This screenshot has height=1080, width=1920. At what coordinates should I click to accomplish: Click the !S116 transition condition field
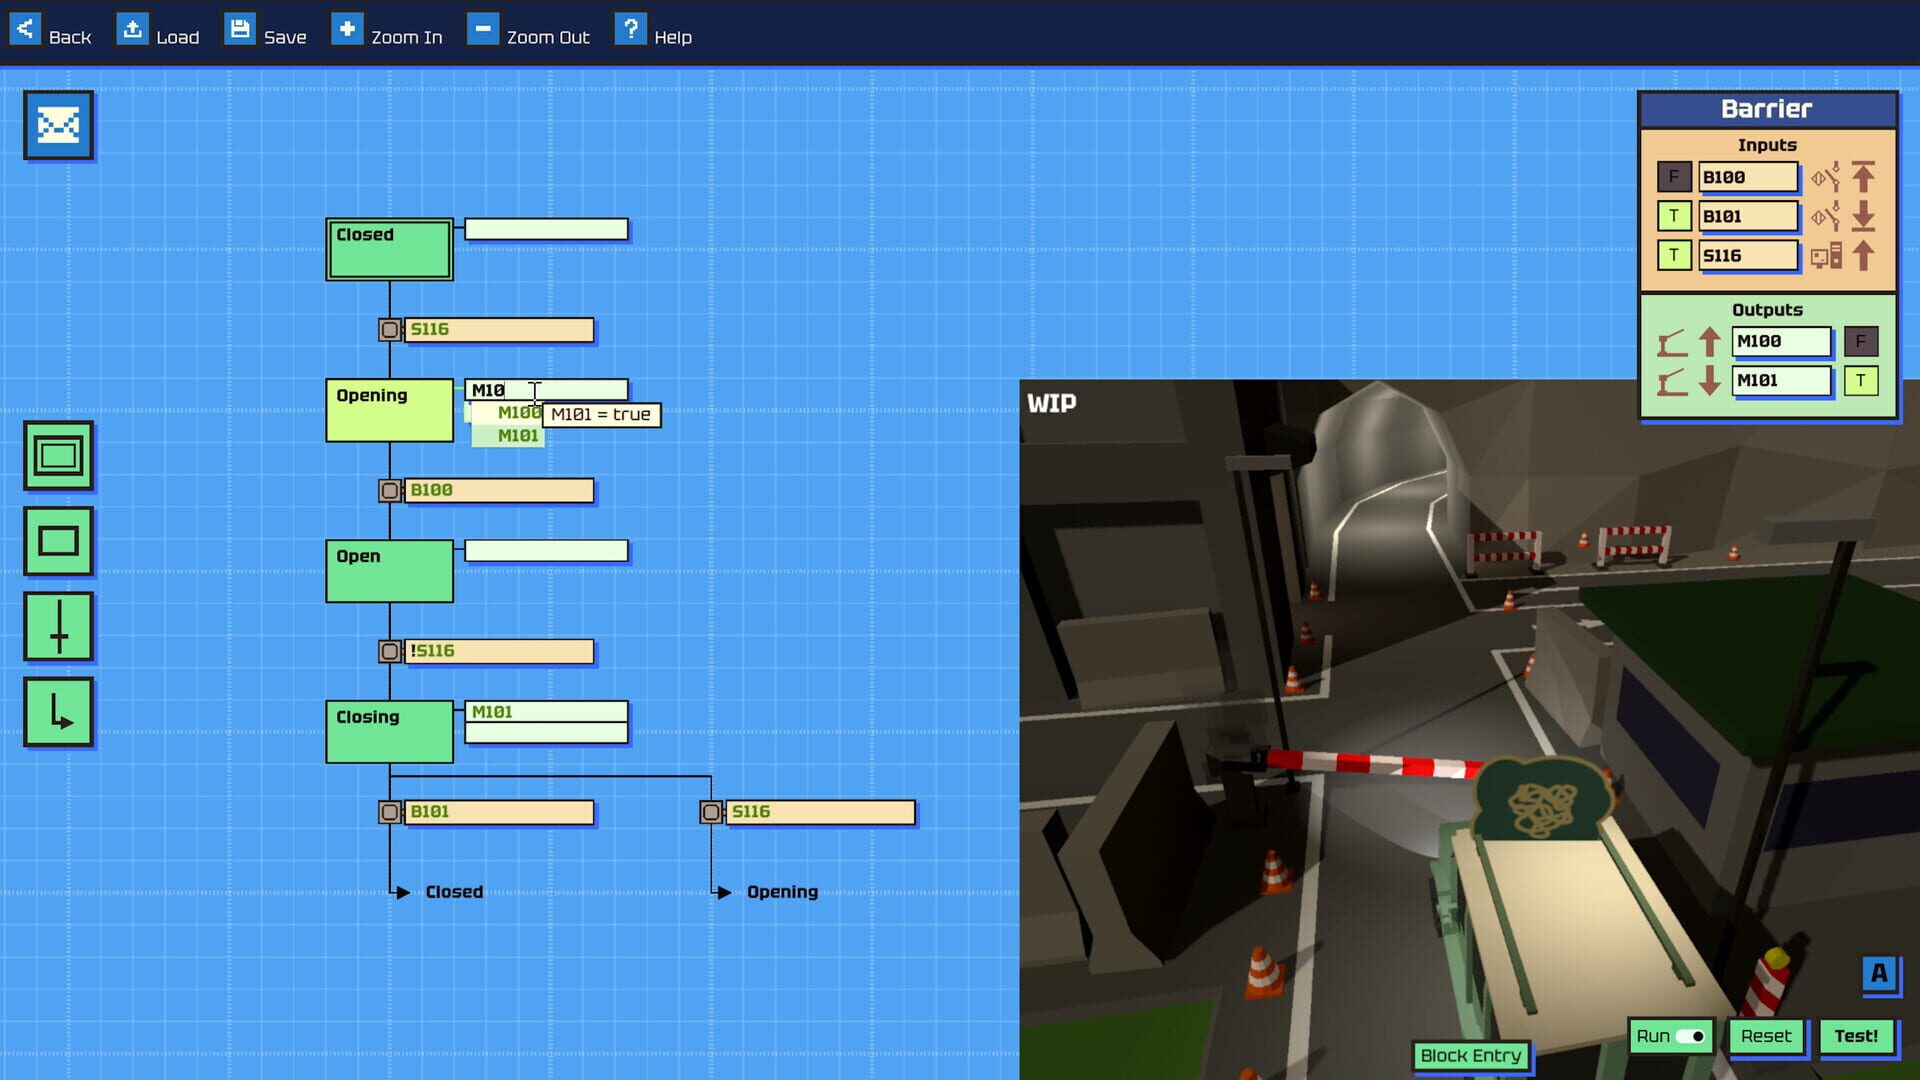tap(498, 651)
